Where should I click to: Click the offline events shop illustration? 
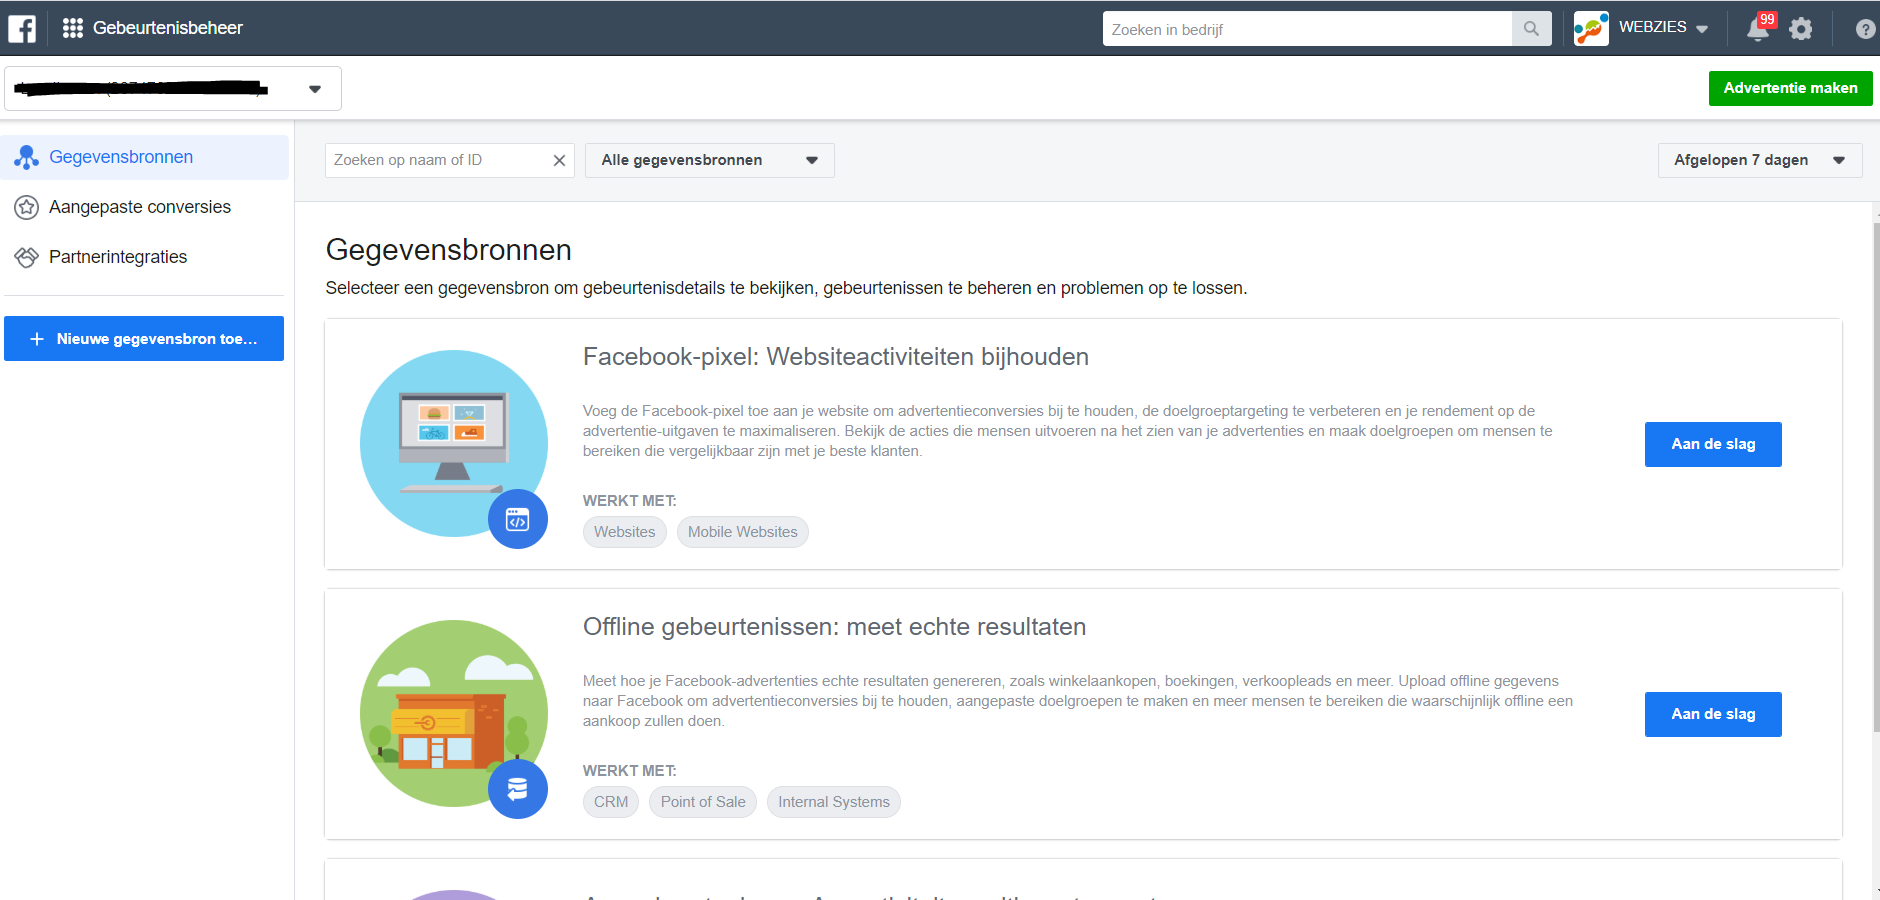pyautogui.click(x=453, y=713)
